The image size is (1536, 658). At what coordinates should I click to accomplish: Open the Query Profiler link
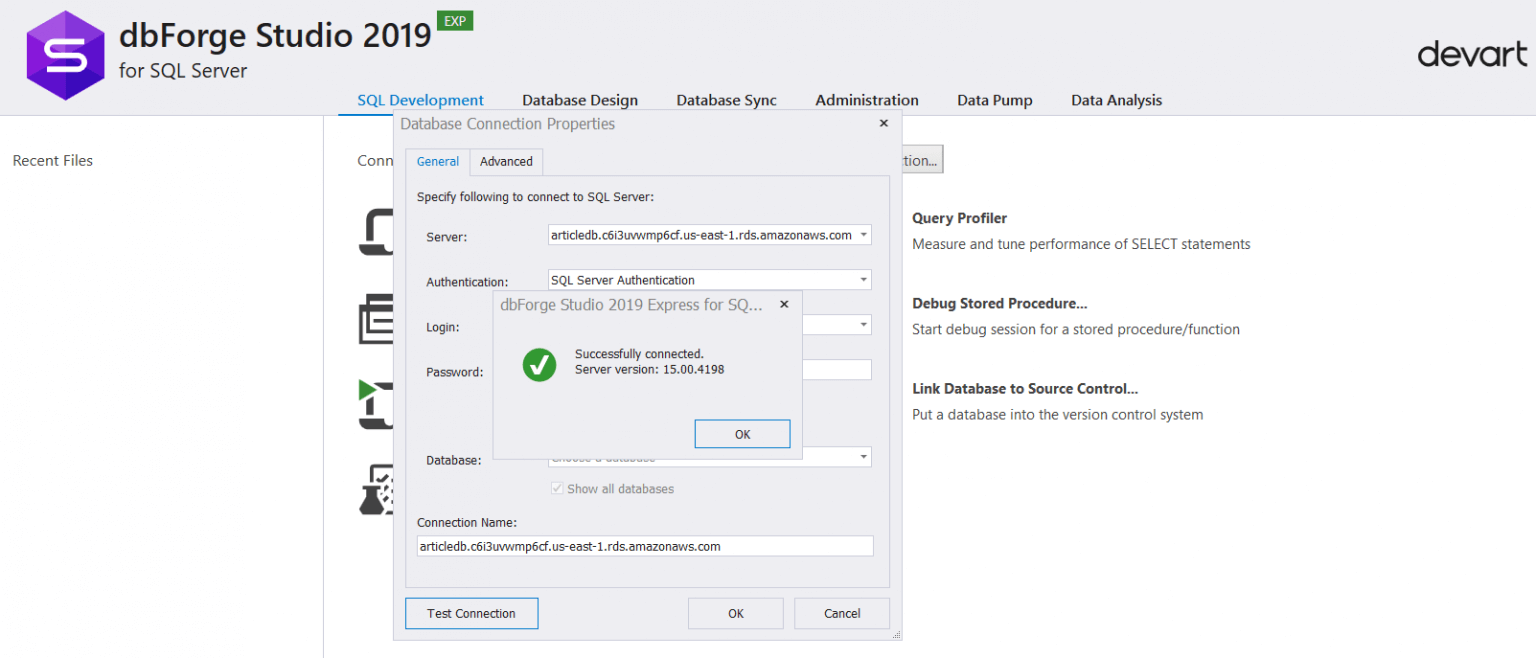pyautogui.click(x=959, y=218)
